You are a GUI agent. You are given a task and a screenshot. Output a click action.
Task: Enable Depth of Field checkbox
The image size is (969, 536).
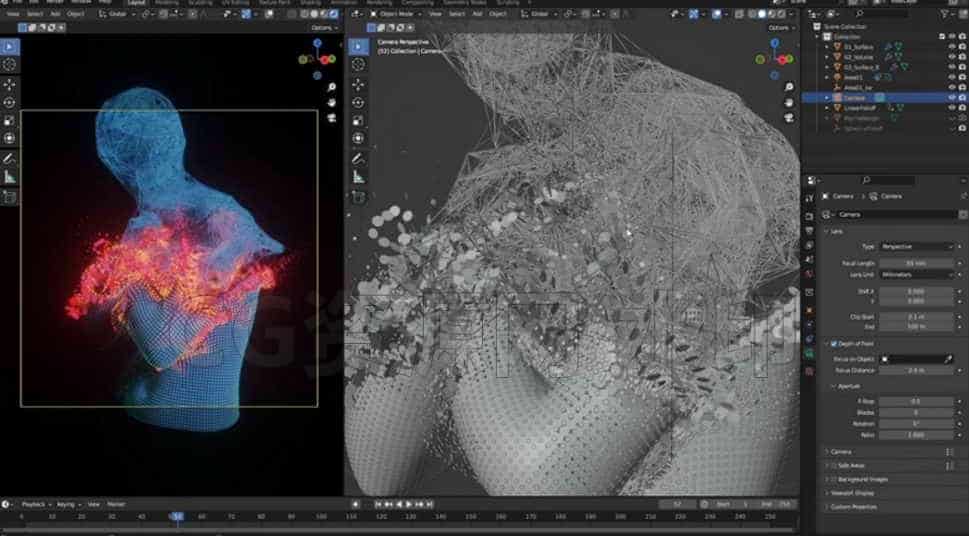point(834,344)
